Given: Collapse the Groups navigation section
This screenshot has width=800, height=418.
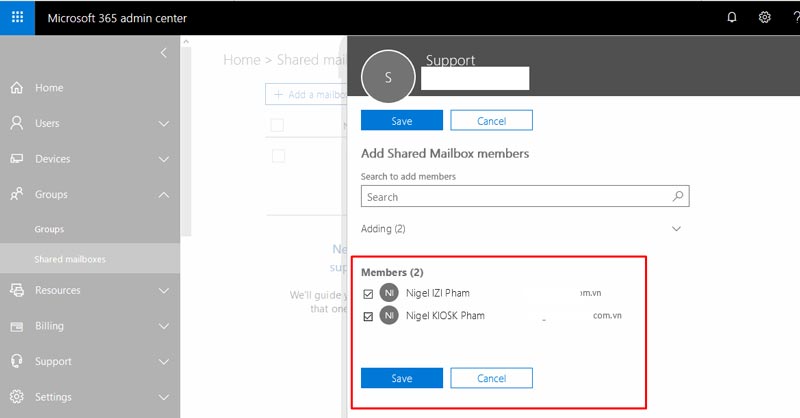Looking at the screenshot, I should 164,195.
